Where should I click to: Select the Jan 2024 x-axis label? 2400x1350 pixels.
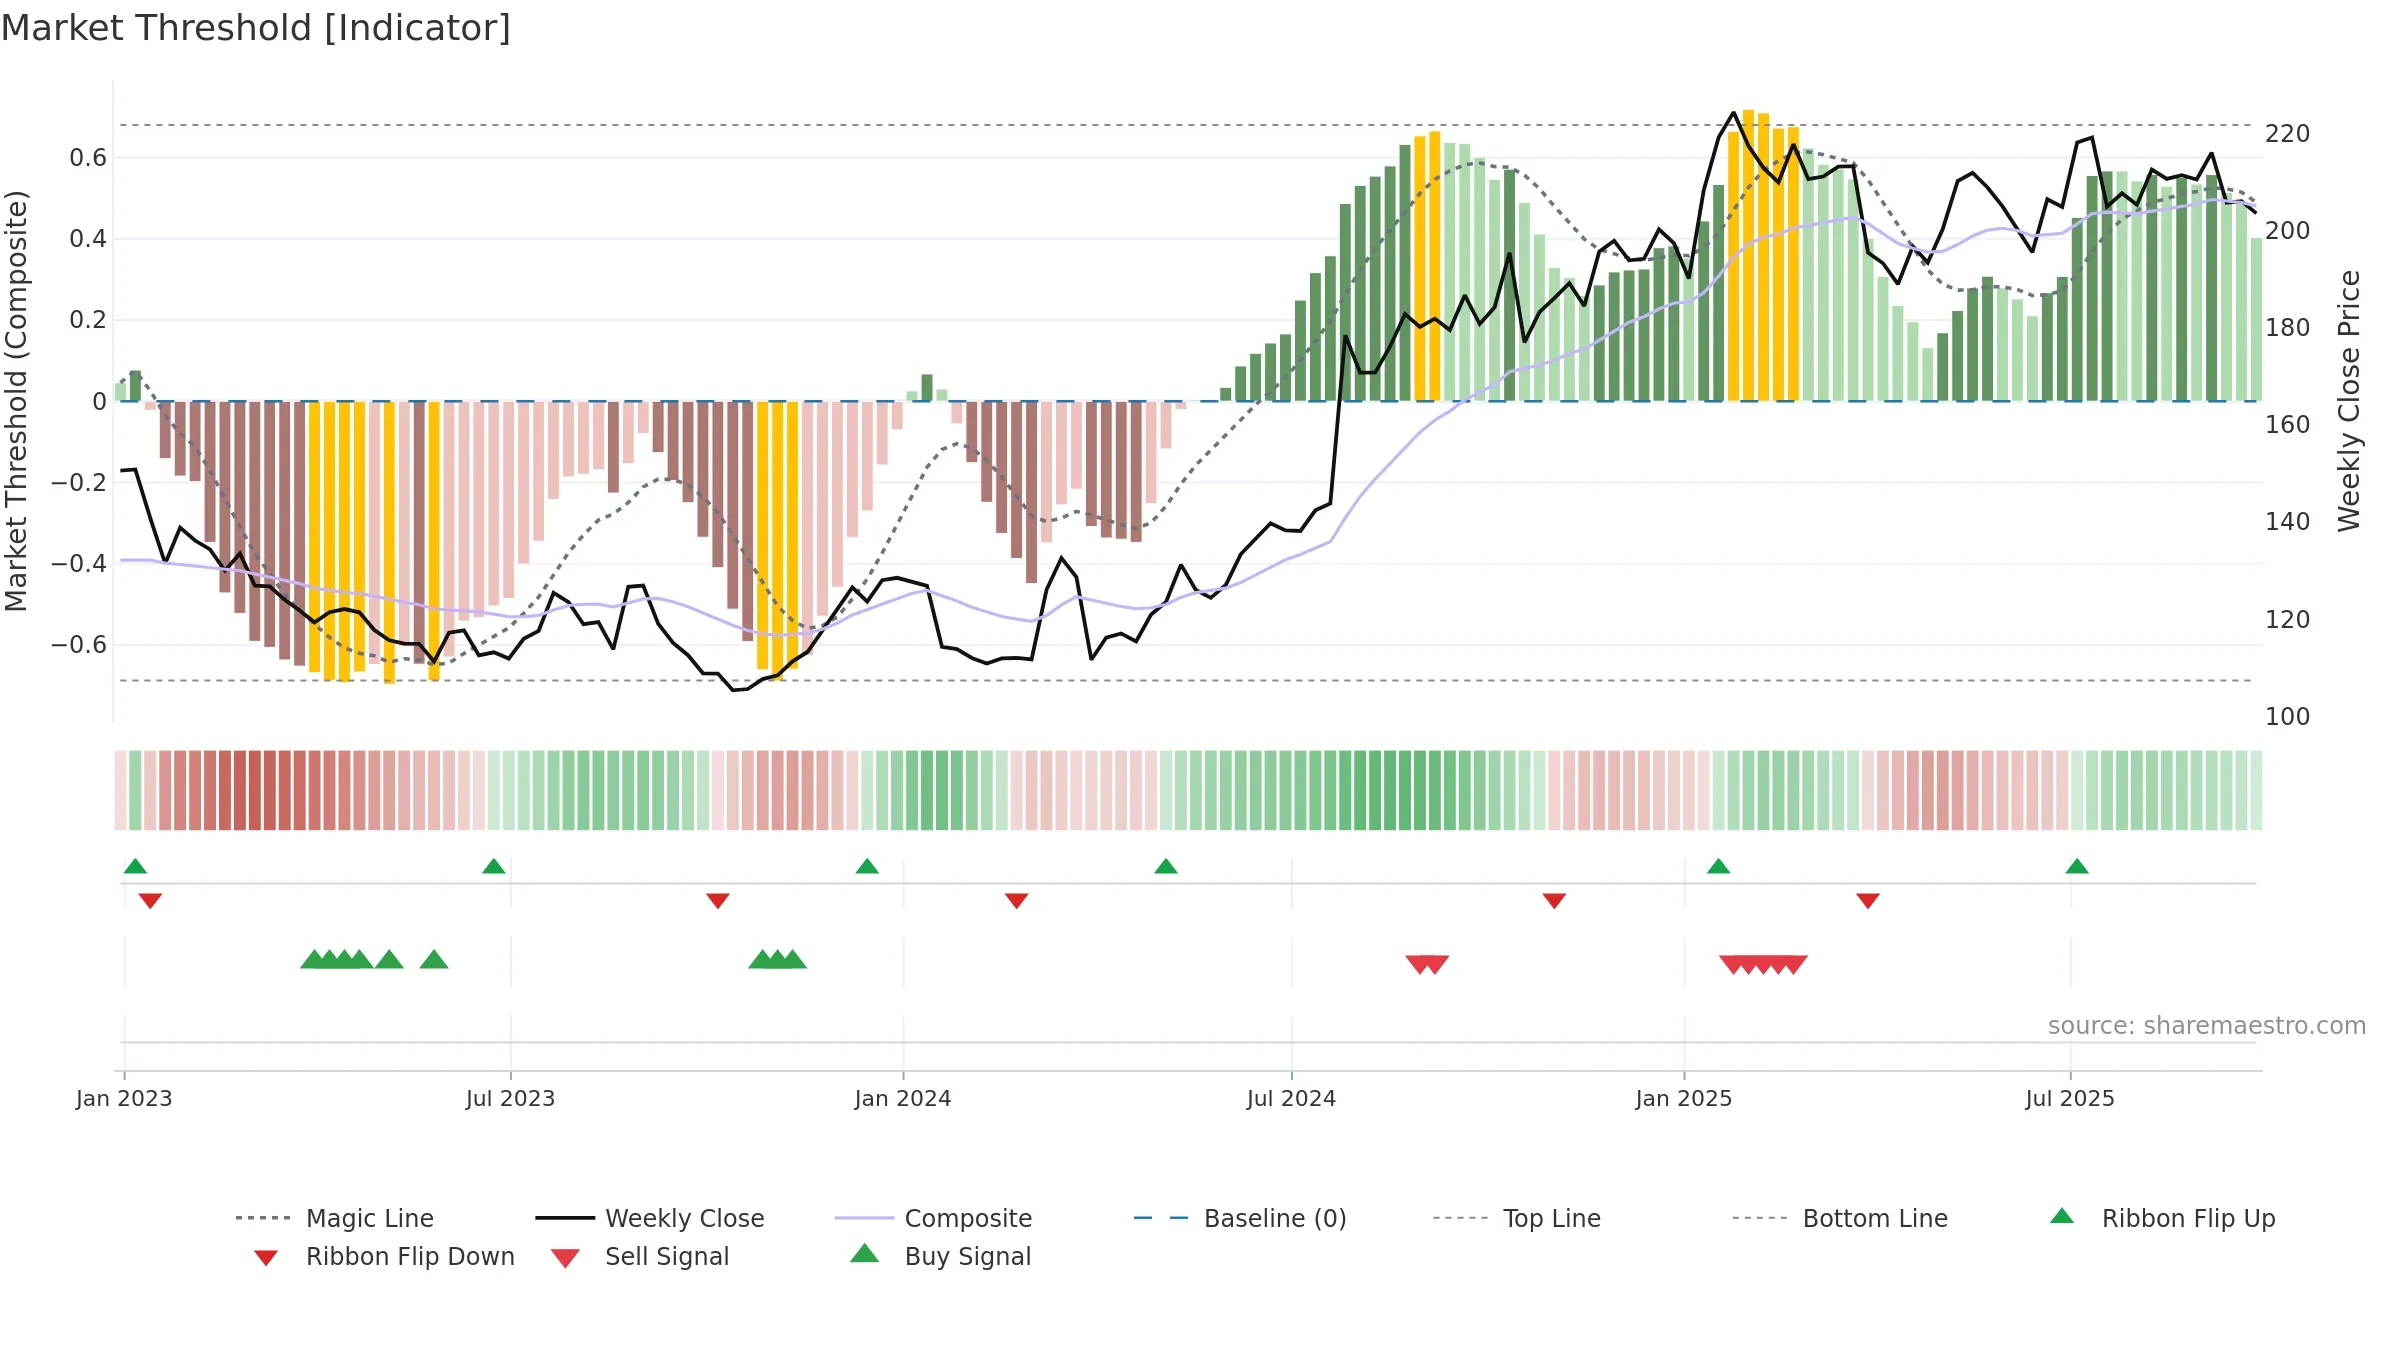tap(903, 1098)
